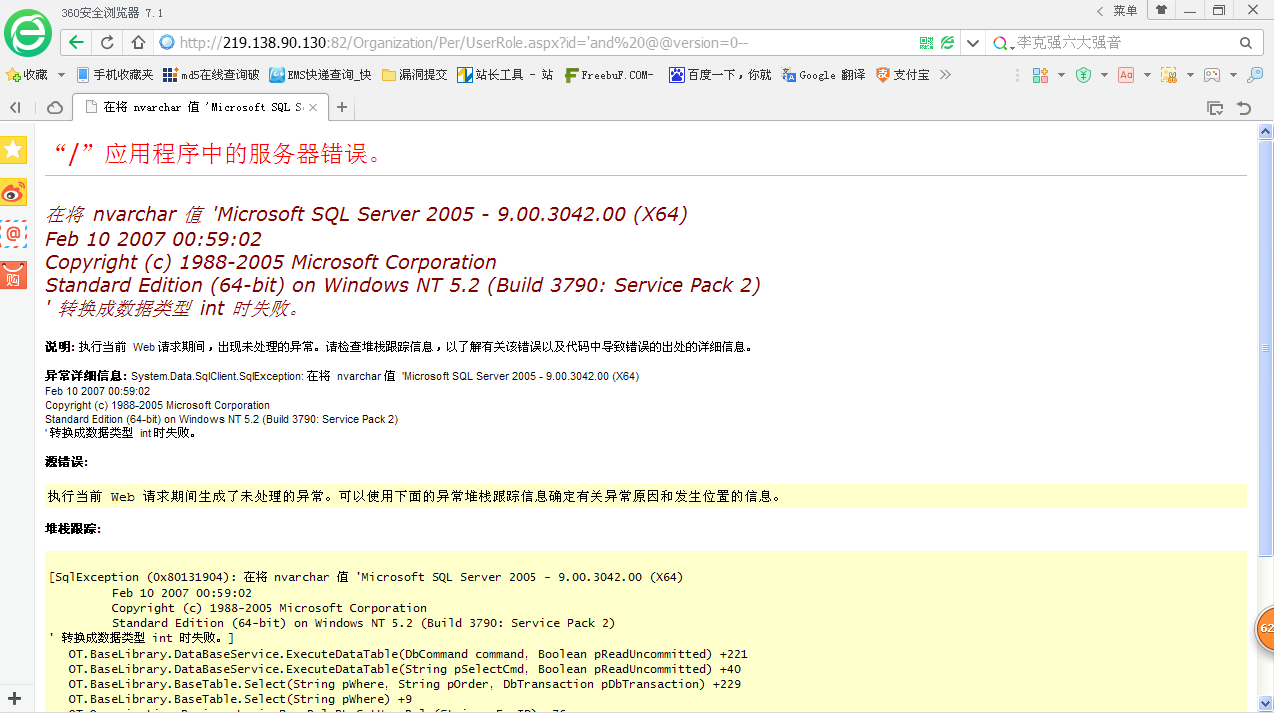Click the scrollbar up arrow
1274x713 pixels.
coord(1266,132)
